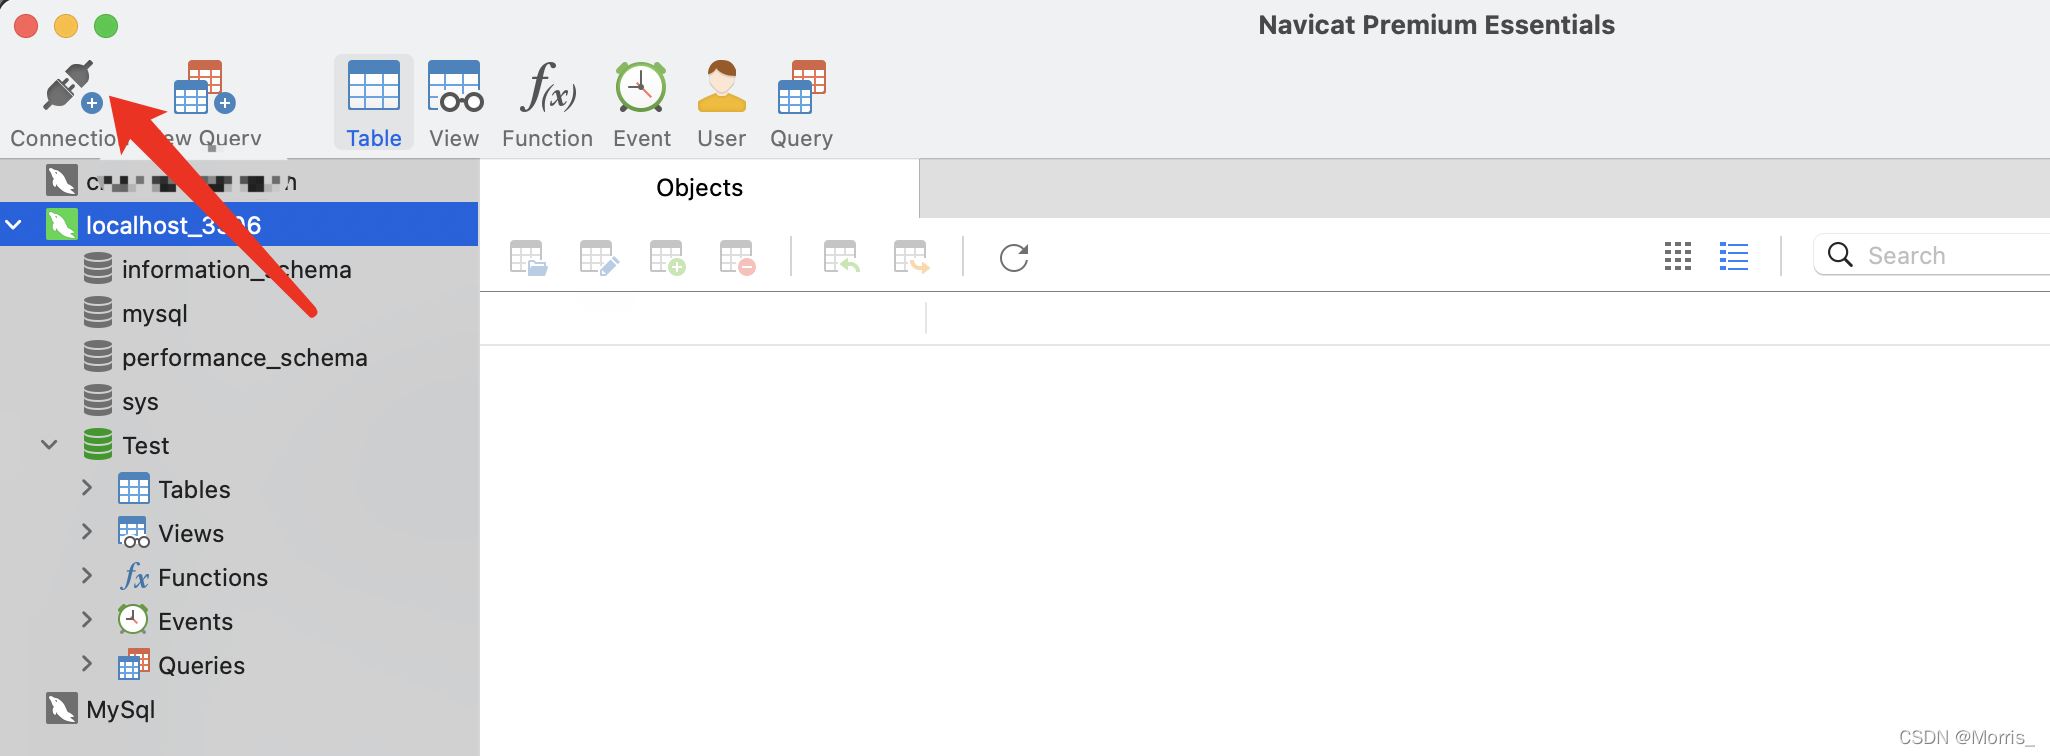Switch to list view
The height and width of the screenshot is (756, 2050).
(x=1734, y=256)
